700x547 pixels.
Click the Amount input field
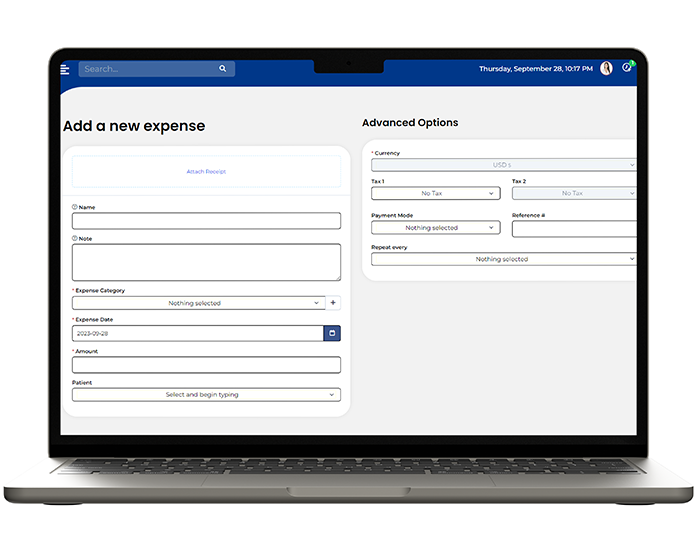click(x=206, y=365)
